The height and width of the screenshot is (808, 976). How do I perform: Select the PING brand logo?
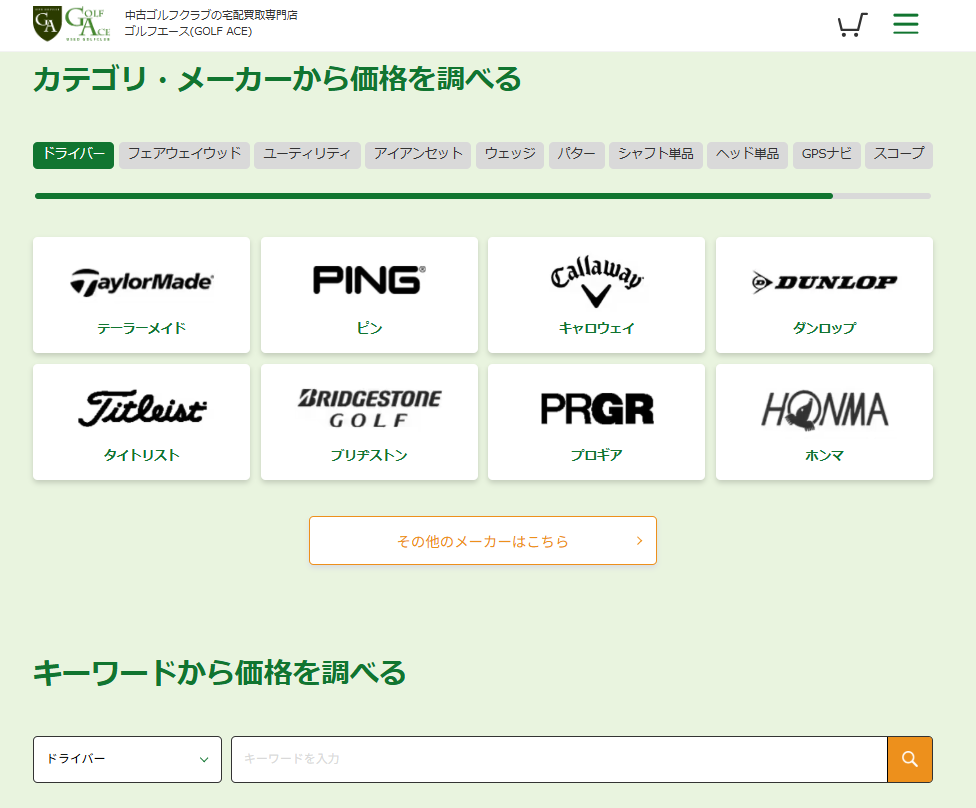tap(369, 281)
